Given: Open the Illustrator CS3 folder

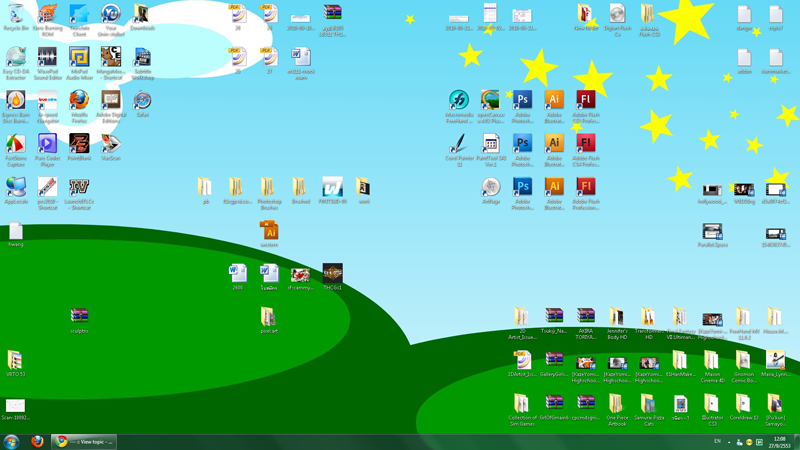Looking at the screenshot, I should pos(712,410).
